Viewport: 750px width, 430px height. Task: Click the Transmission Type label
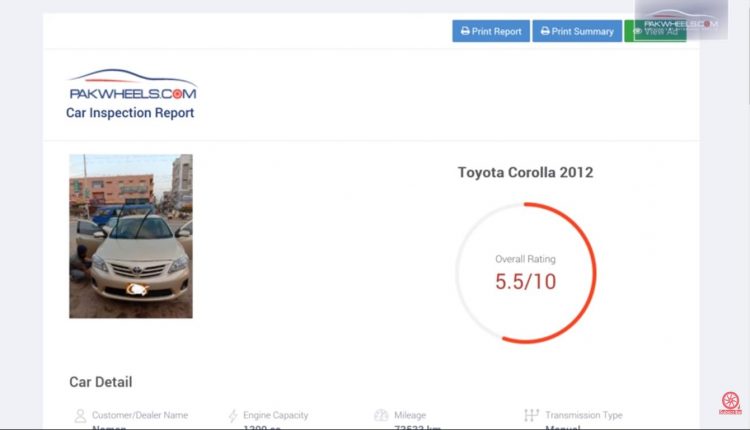coord(584,415)
